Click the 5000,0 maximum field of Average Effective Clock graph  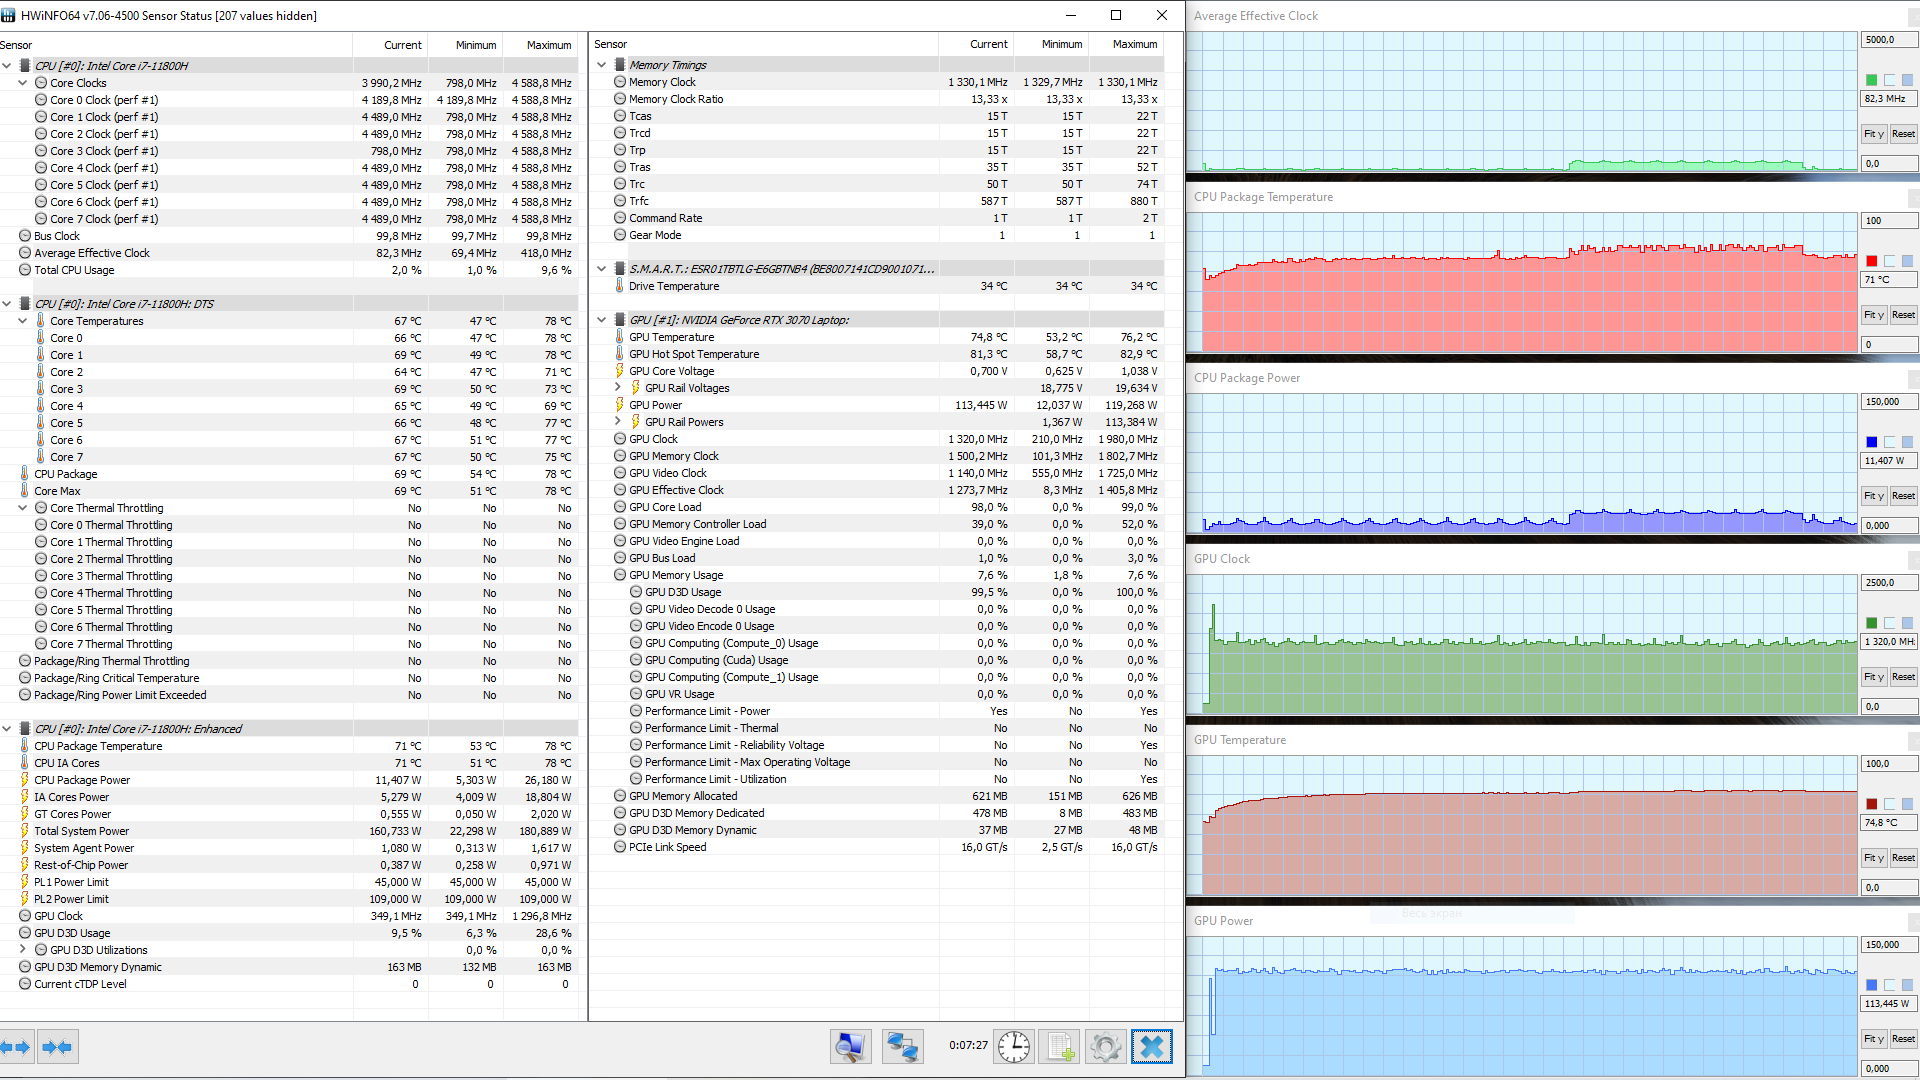(1887, 40)
